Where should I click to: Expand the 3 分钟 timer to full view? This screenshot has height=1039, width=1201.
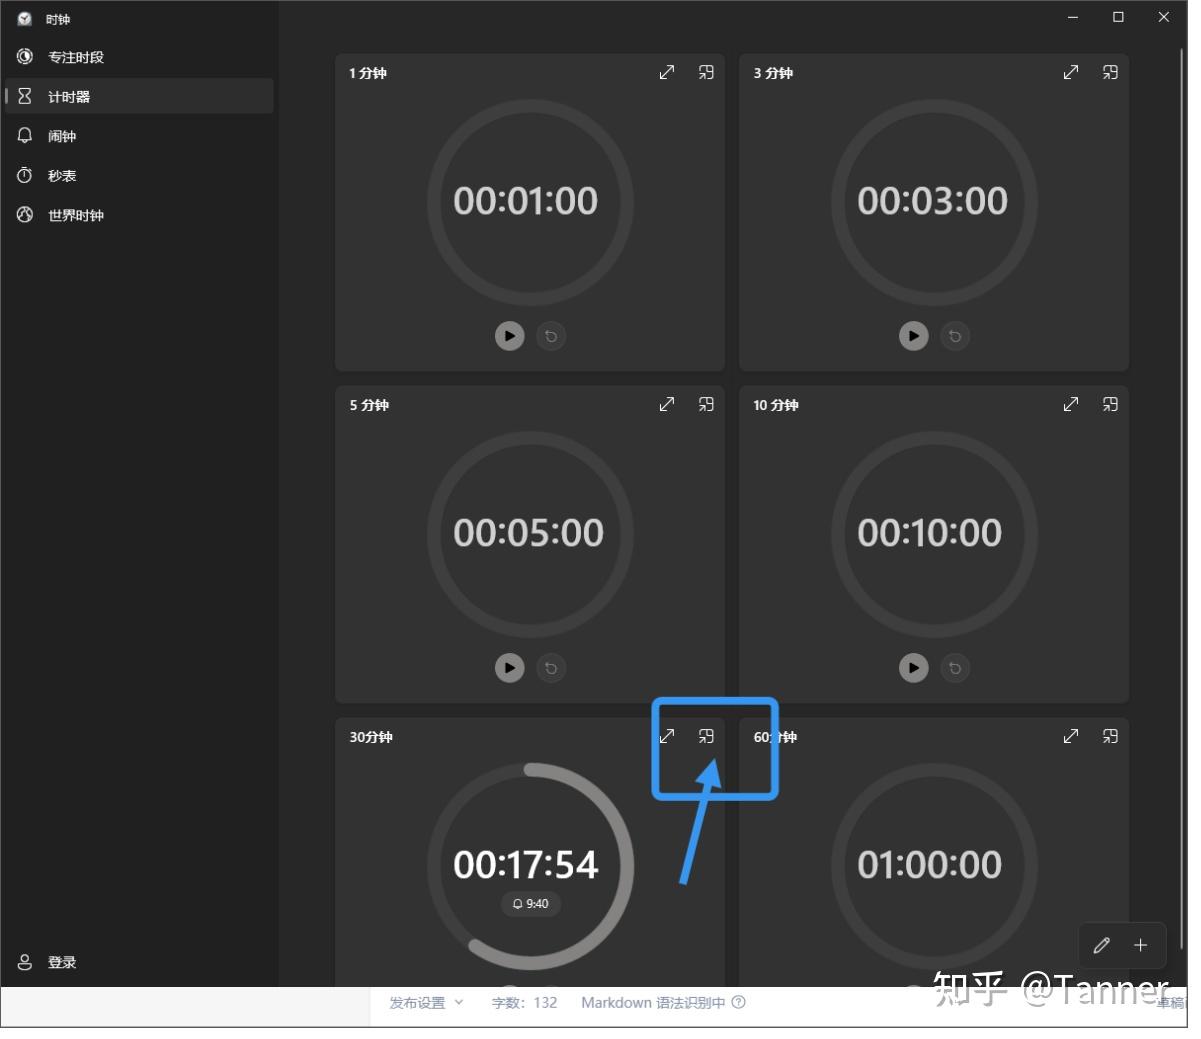(x=1071, y=72)
